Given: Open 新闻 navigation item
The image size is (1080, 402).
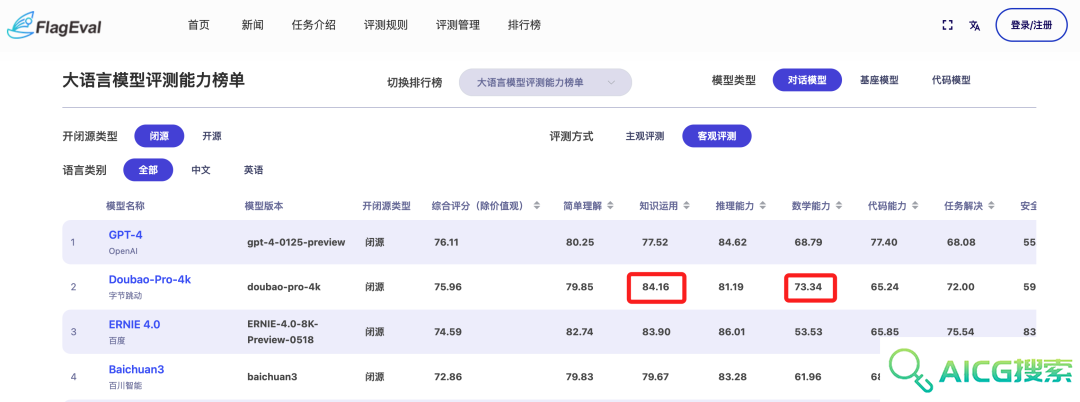Looking at the screenshot, I should click(253, 25).
